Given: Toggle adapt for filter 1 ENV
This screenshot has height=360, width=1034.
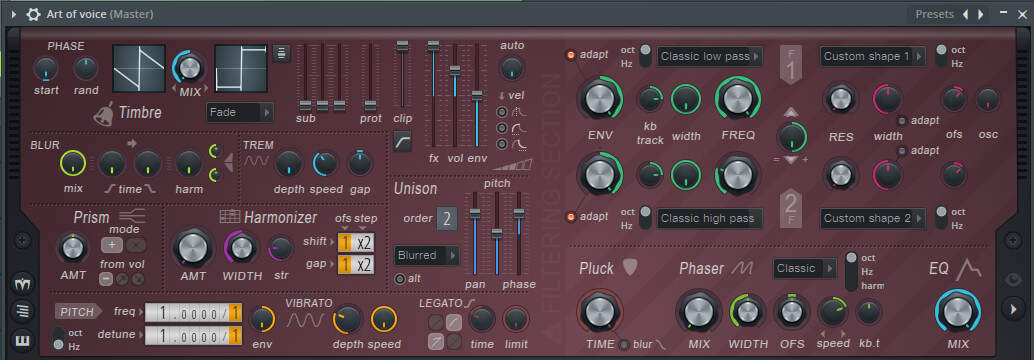Looking at the screenshot, I should tap(571, 55).
